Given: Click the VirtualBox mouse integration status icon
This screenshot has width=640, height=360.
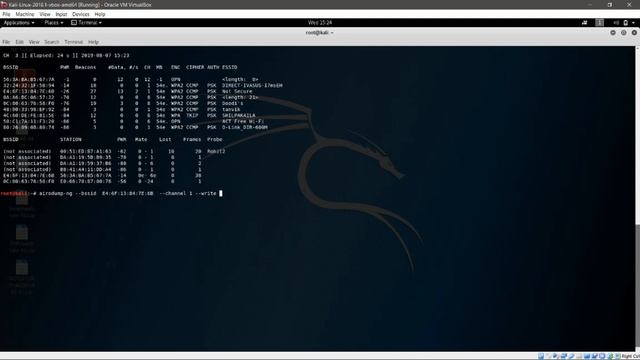Looking at the screenshot, I should click(610, 356).
